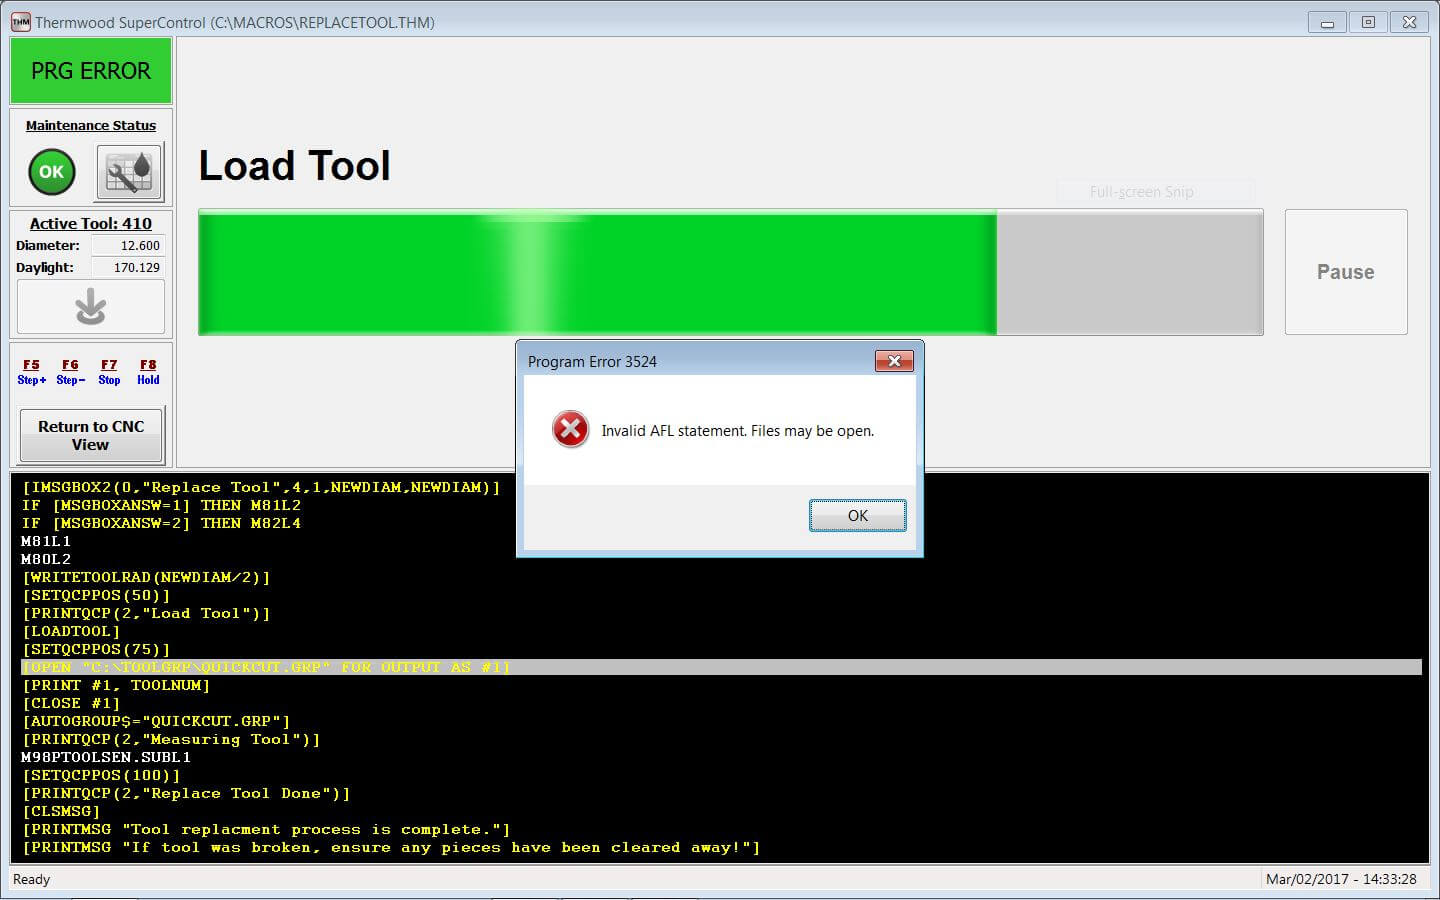Click the green OK maintenance status icon
The width and height of the screenshot is (1440, 900).
[51, 171]
